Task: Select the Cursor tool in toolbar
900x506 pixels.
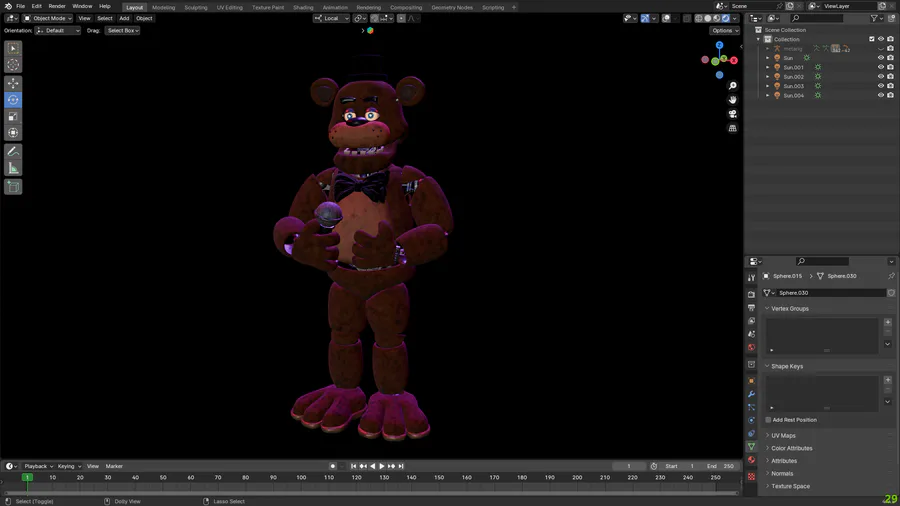Action: click(13, 65)
